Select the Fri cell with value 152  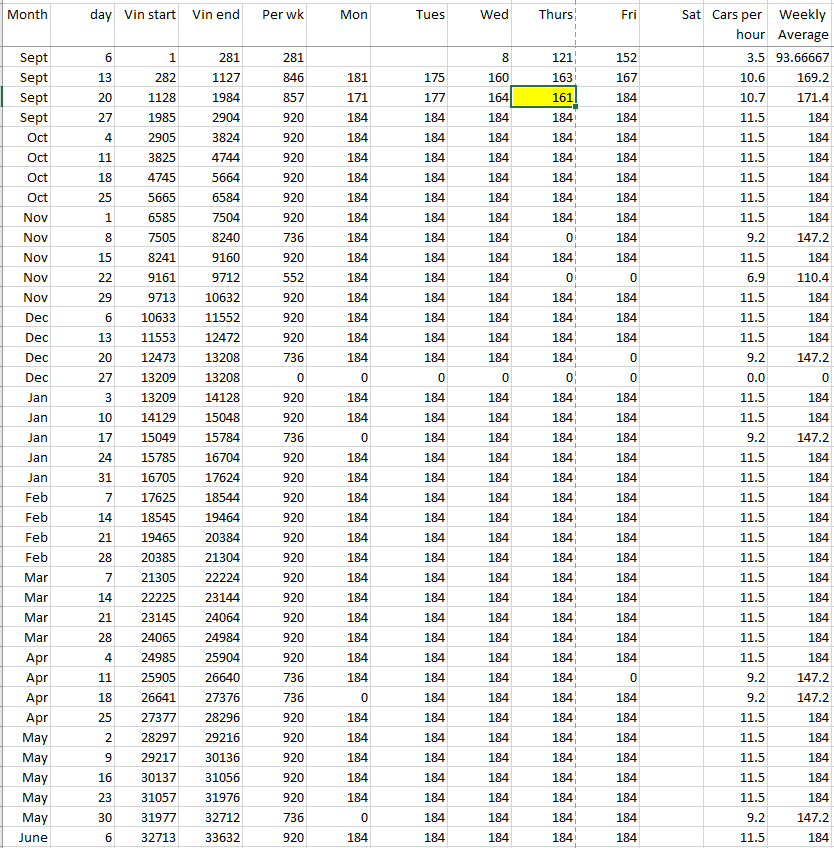click(608, 57)
